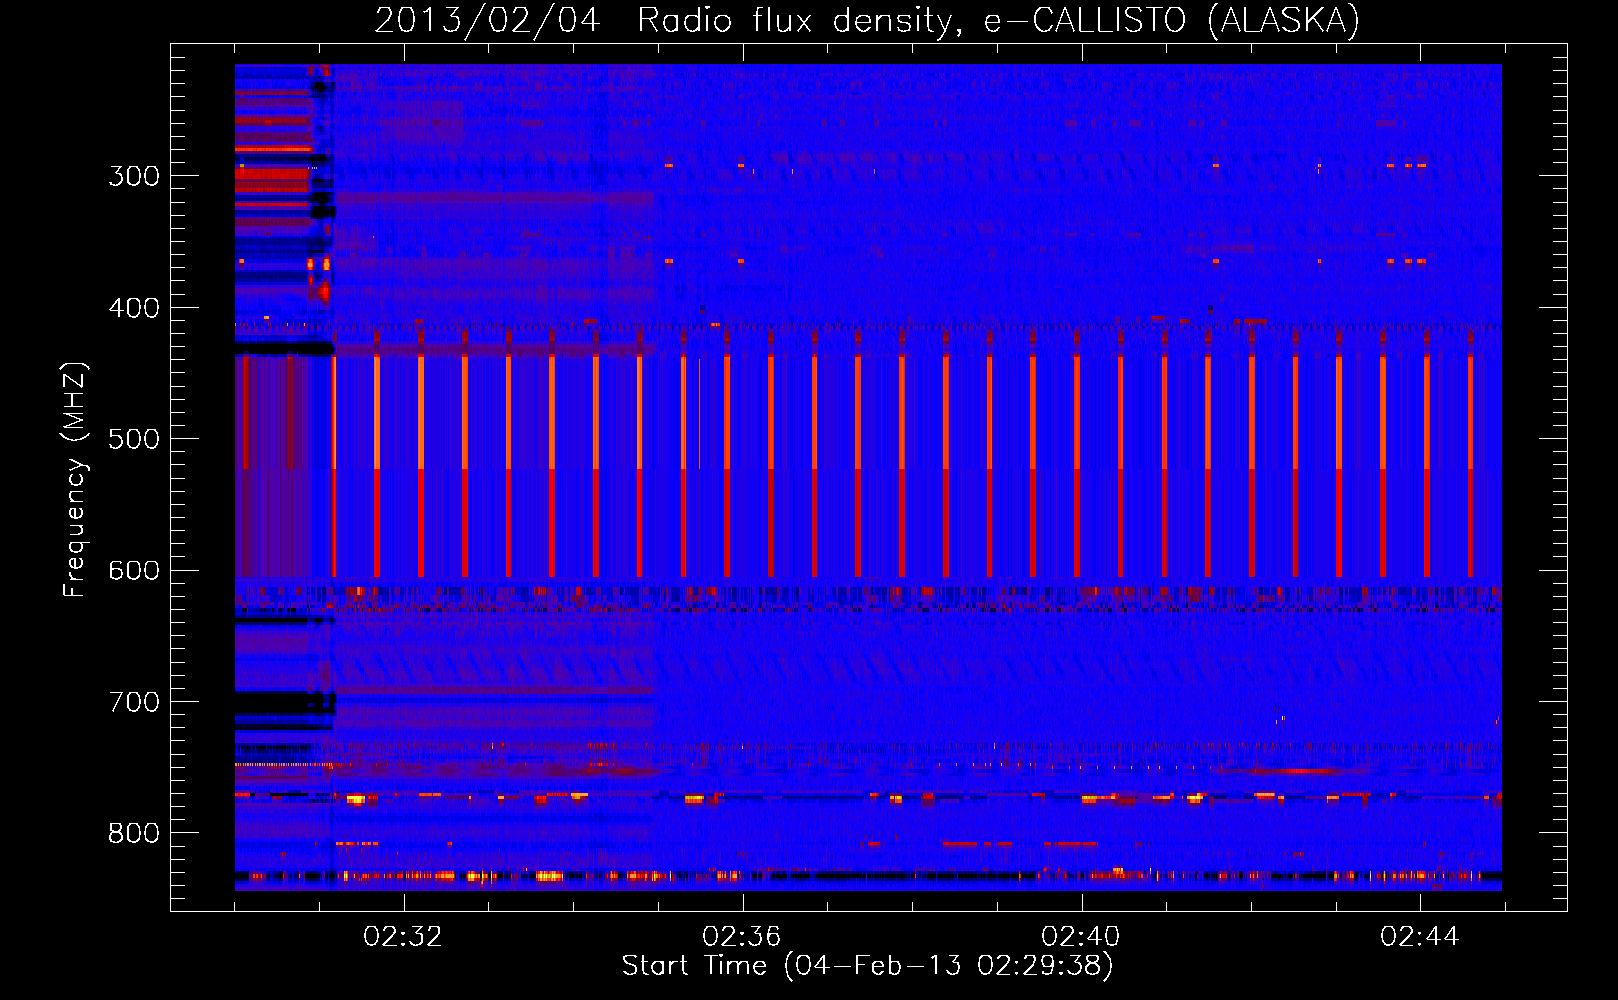Click the '700' frequency tick label
Image resolution: width=1618 pixels, height=1000 pixels.
(134, 702)
